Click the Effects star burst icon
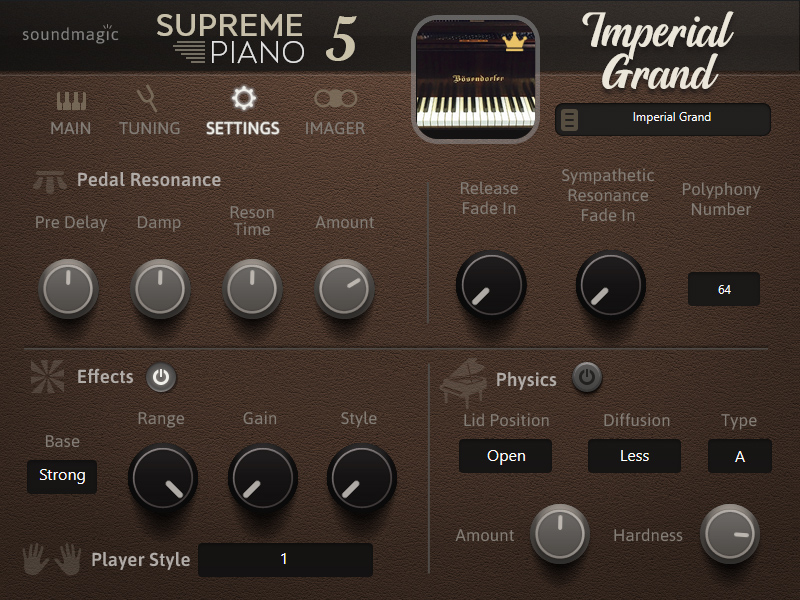The width and height of the screenshot is (800, 600). click(x=47, y=377)
